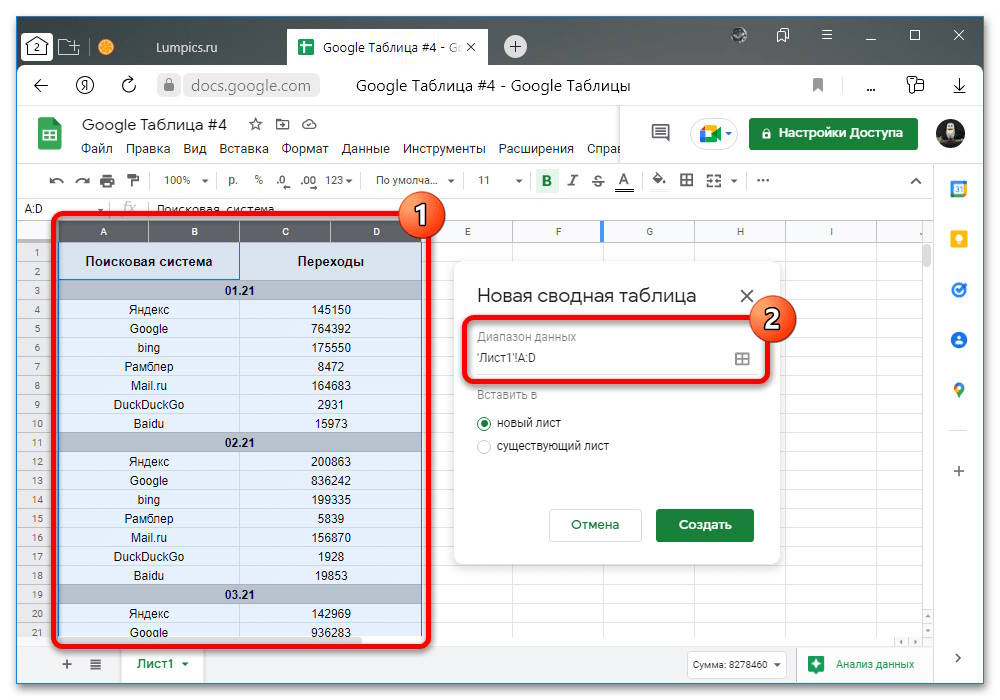This screenshot has width=1000, height=700.
Task: Select the существующий лист radio option
Action: click(484, 446)
